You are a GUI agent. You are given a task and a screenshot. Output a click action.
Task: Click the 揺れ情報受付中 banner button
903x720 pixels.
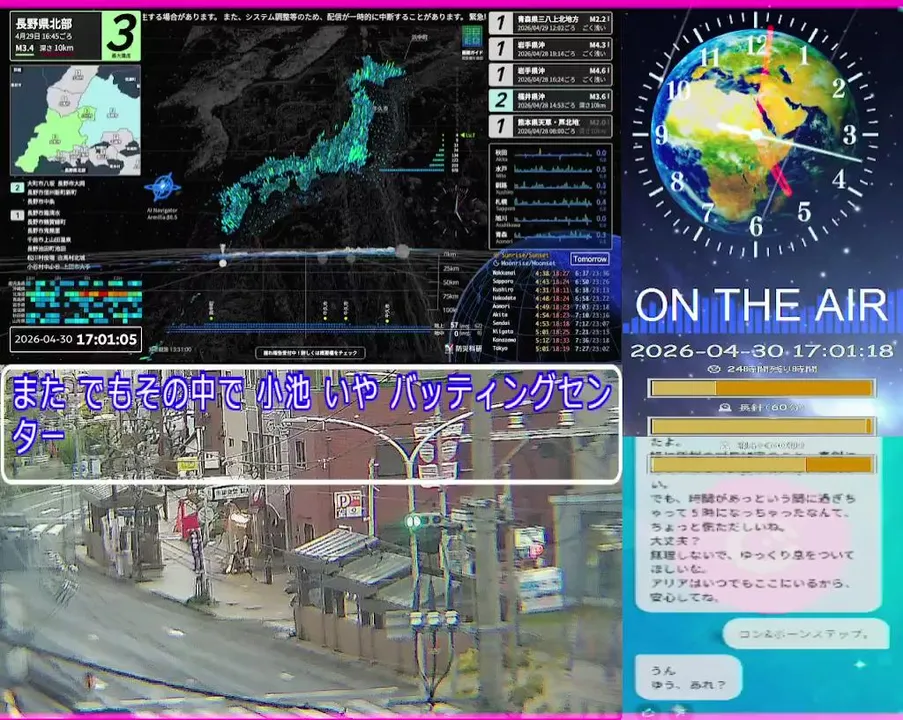310,353
